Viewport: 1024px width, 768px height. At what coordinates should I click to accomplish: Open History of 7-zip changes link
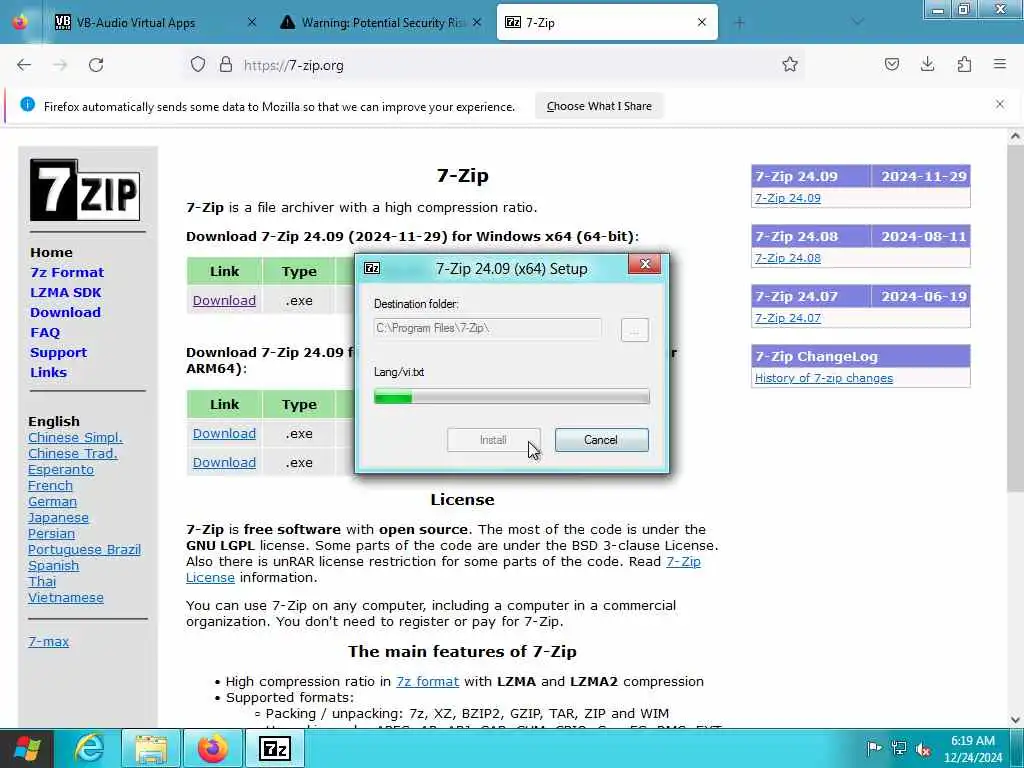coord(824,378)
